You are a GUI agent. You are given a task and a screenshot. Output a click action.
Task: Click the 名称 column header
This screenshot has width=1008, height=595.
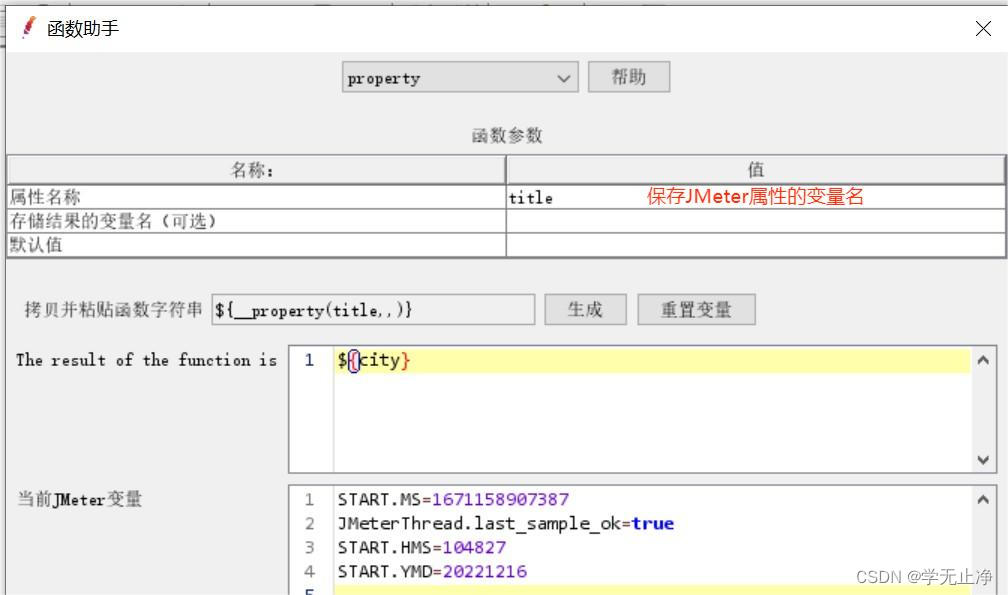pos(256,170)
